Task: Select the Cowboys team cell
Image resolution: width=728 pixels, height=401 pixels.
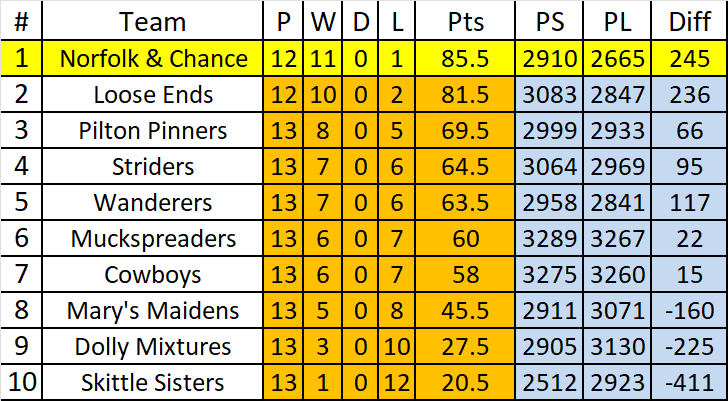Action: pyautogui.click(x=153, y=275)
